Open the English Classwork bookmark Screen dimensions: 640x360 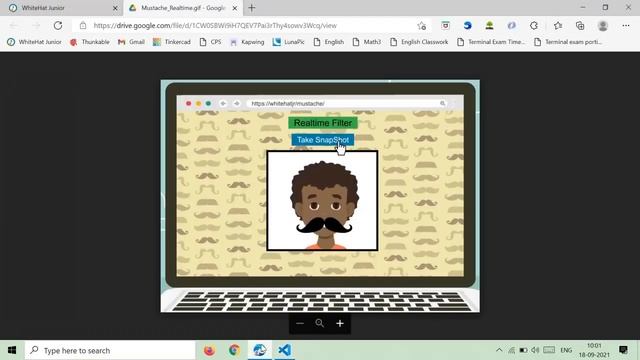pyautogui.click(x=419, y=42)
